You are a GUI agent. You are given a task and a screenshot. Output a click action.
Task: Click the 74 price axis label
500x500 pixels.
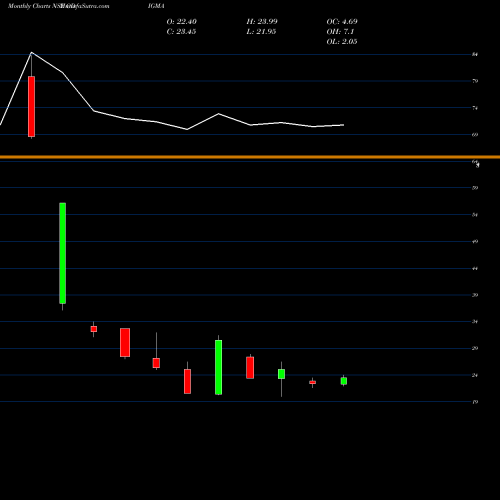coord(475,108)
